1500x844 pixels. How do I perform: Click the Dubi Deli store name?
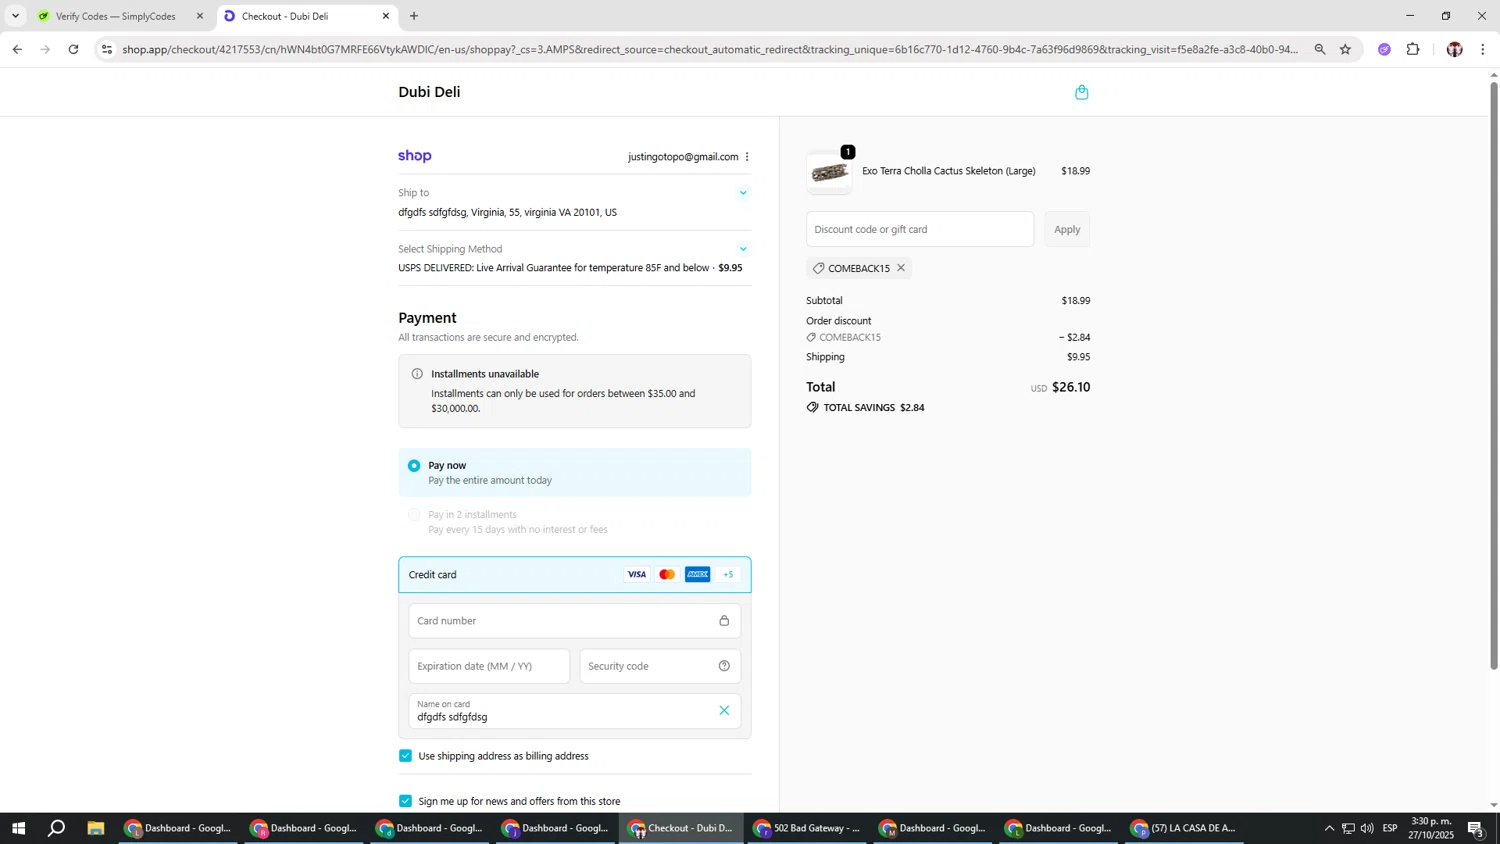(429, 92)
